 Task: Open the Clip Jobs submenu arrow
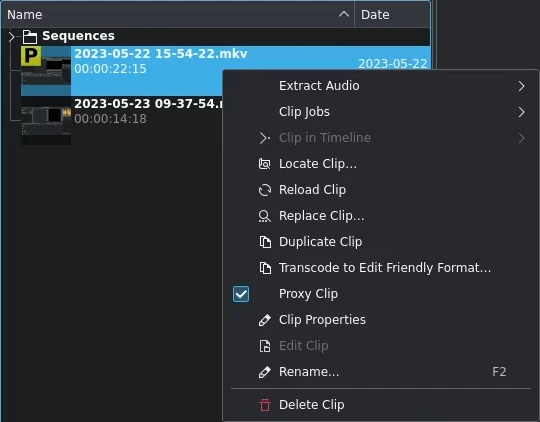(521, 112)
